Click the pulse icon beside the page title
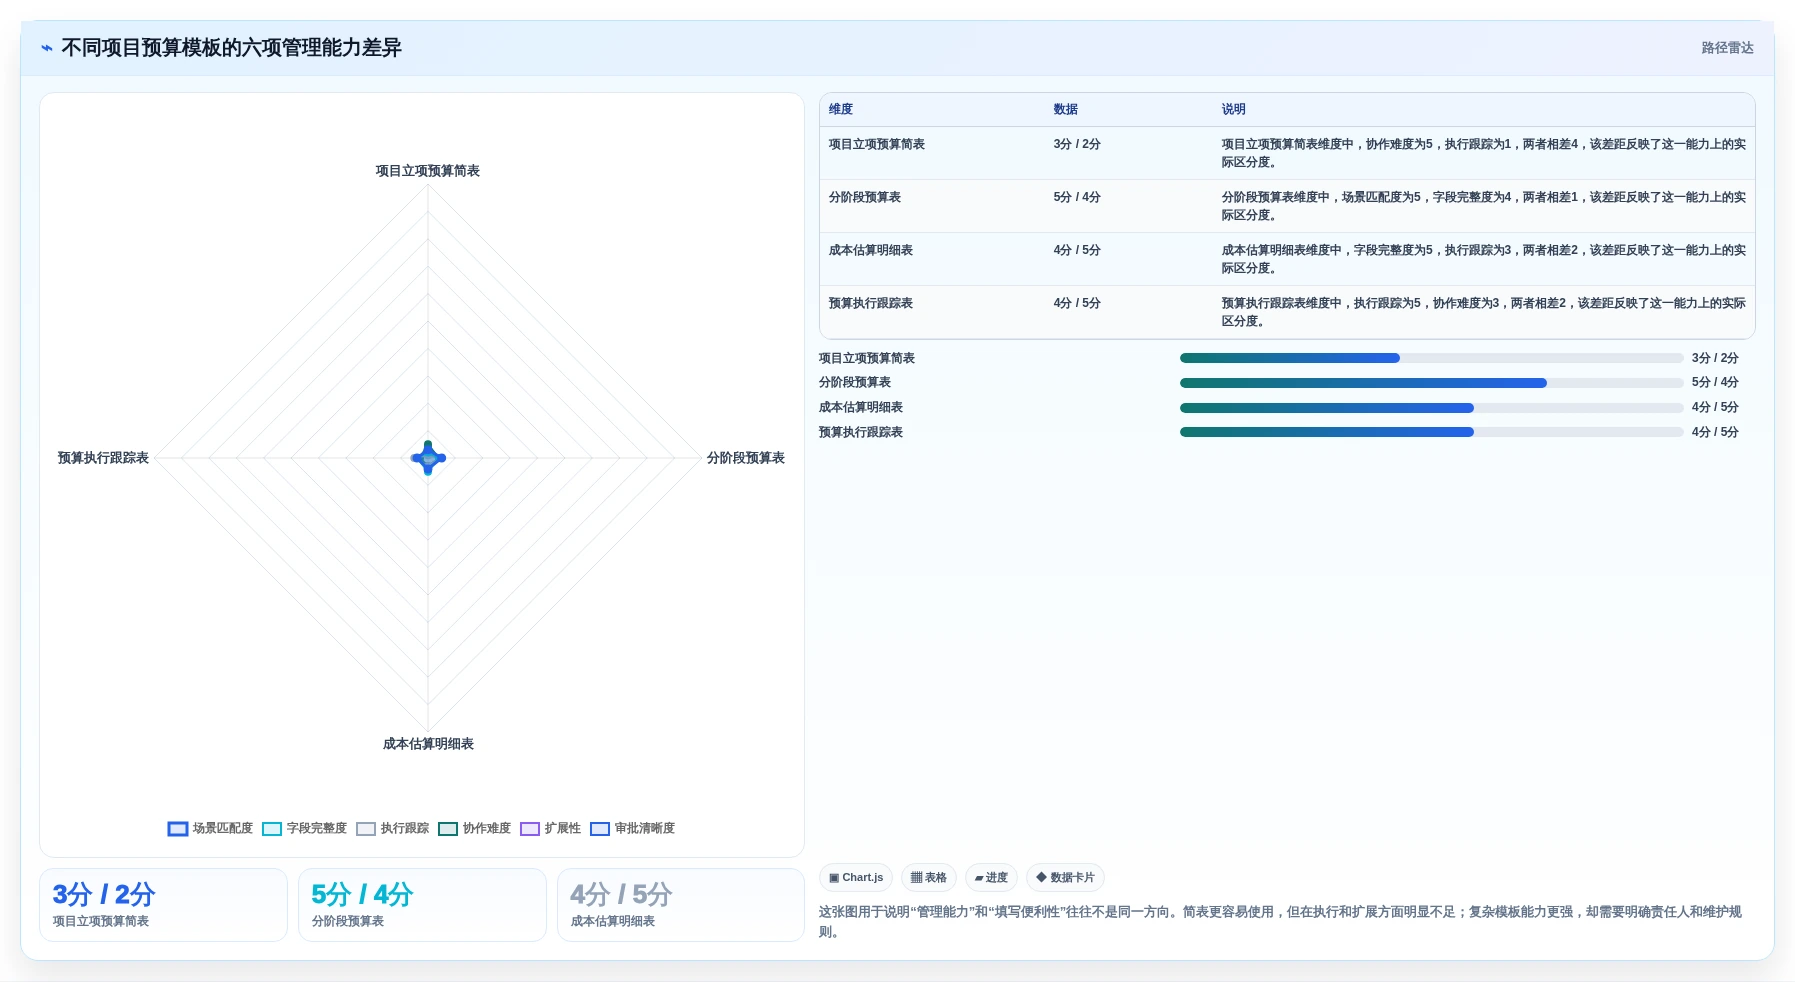This screenshot has height=982, width=1795. 47,48
